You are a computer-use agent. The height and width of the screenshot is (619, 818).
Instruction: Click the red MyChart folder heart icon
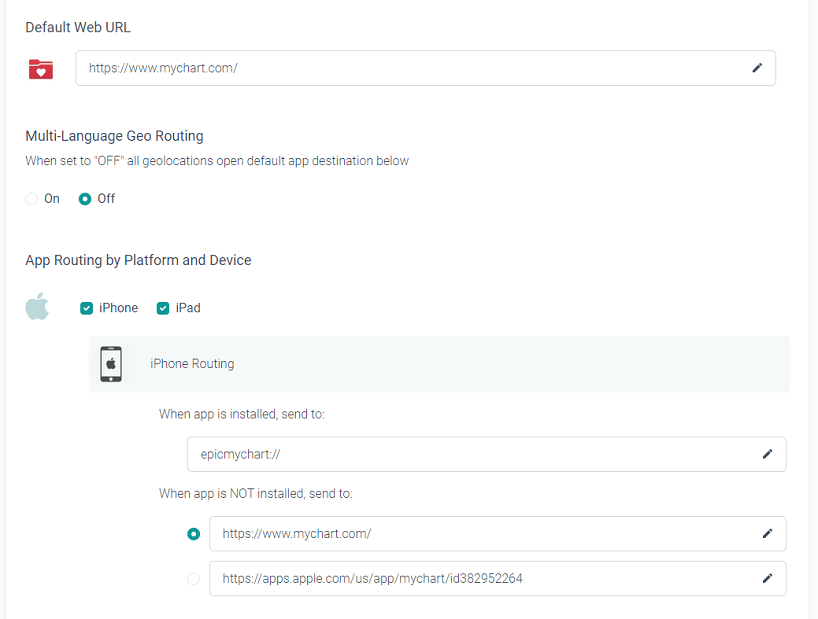(x=41, y=69)
